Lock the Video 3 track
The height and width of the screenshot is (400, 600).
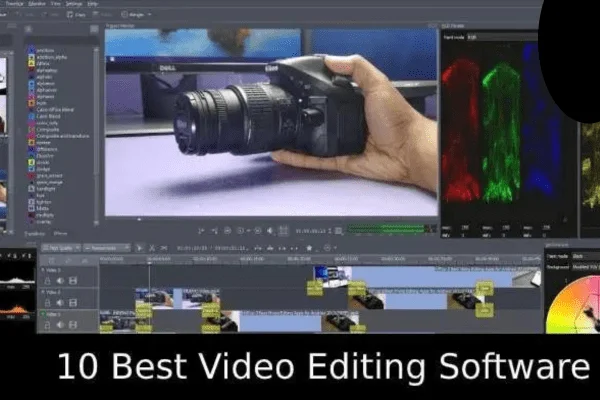tap(46, 281)
